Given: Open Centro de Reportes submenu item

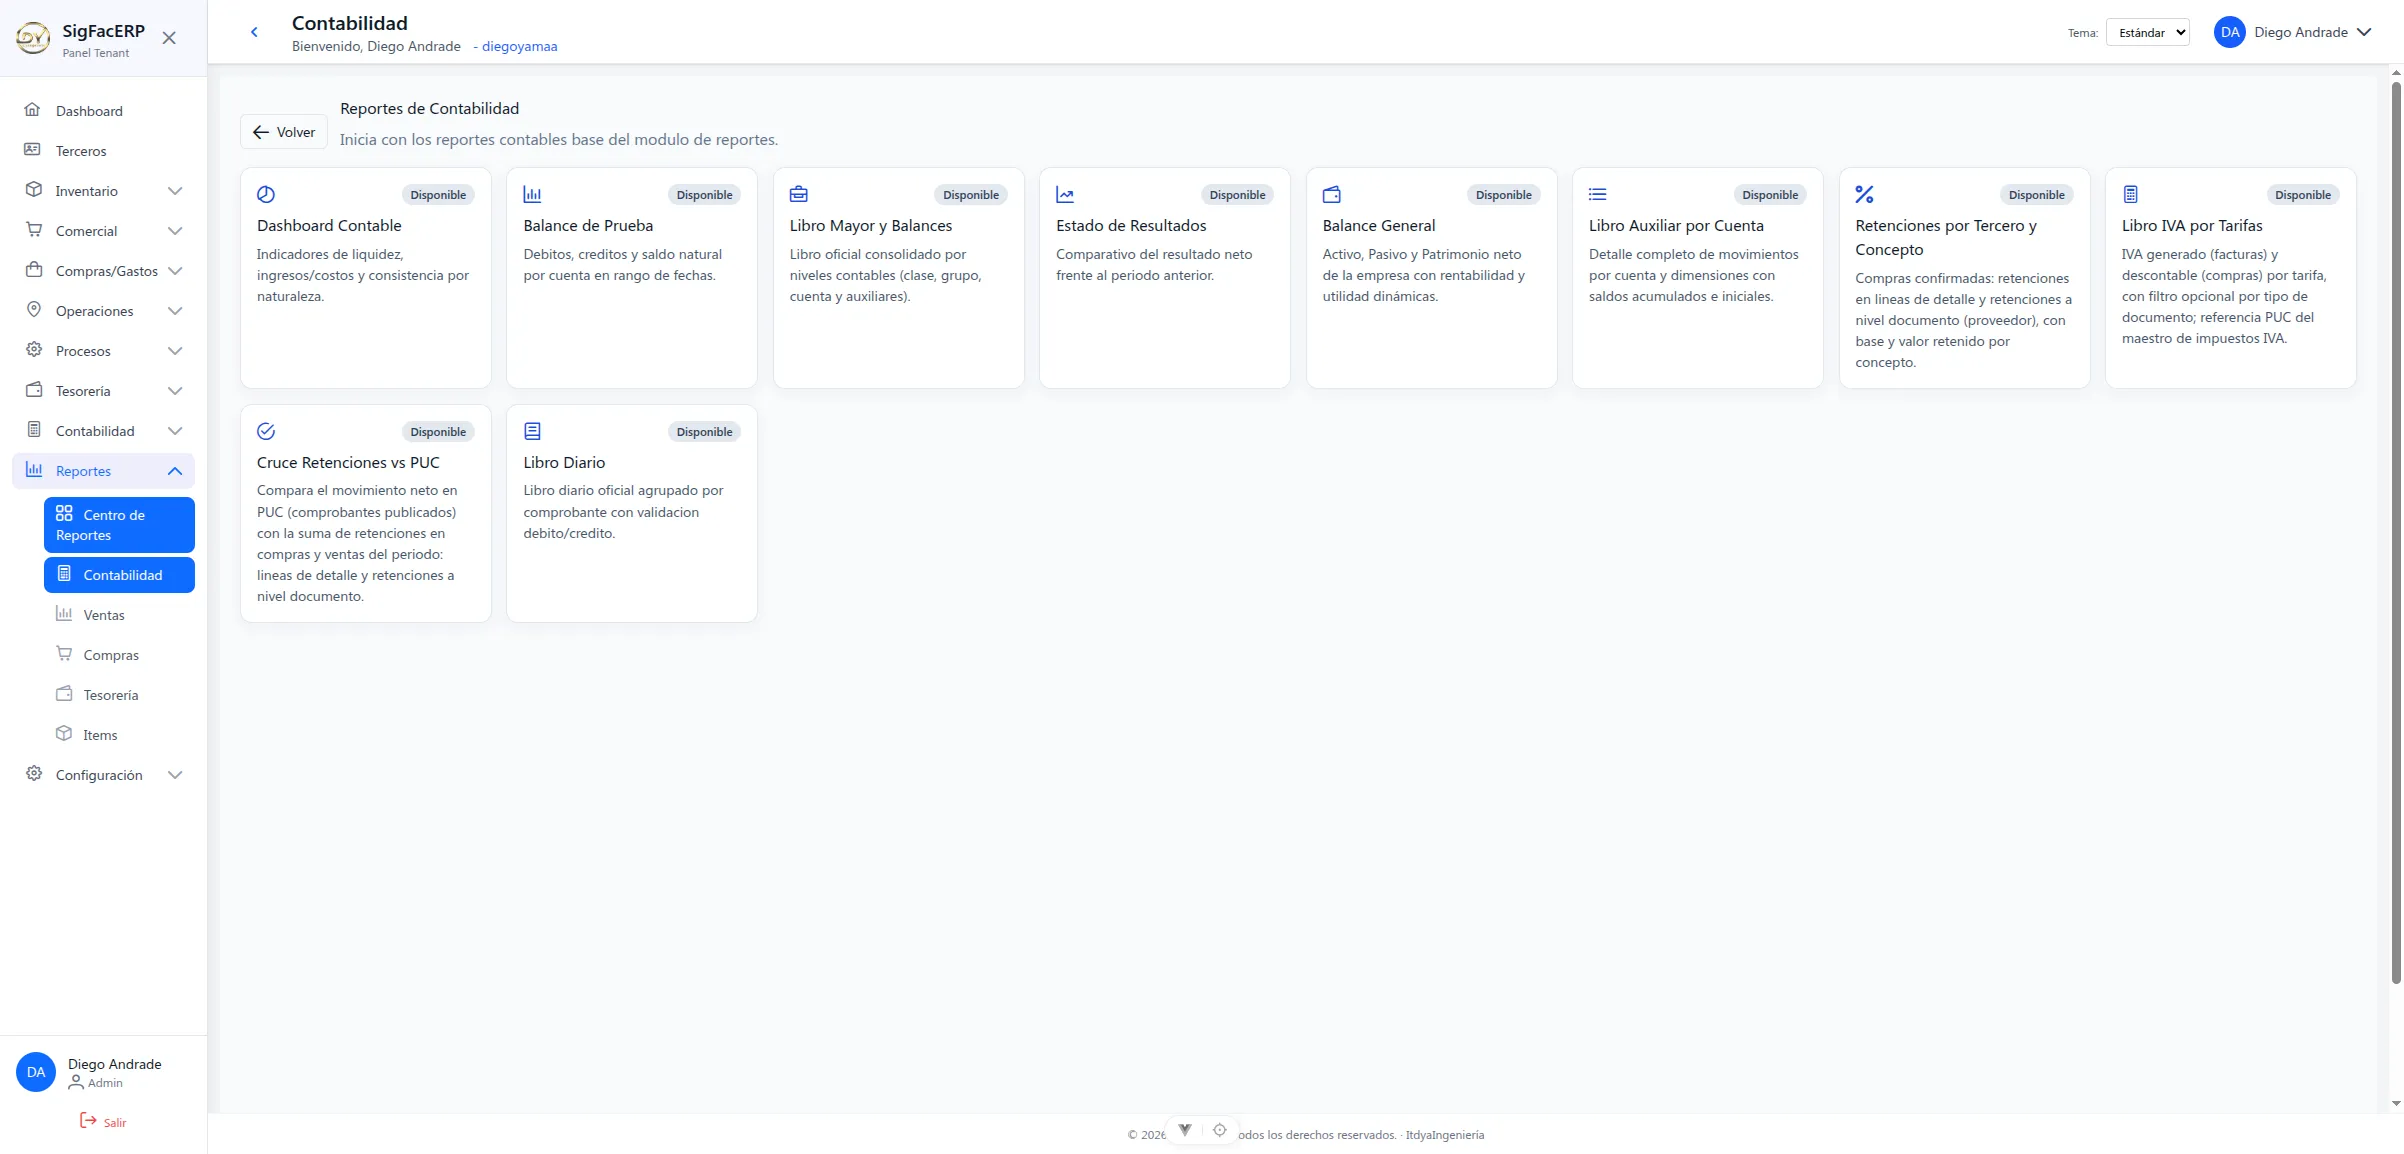Looking at the screenshot, I should 119,524.
